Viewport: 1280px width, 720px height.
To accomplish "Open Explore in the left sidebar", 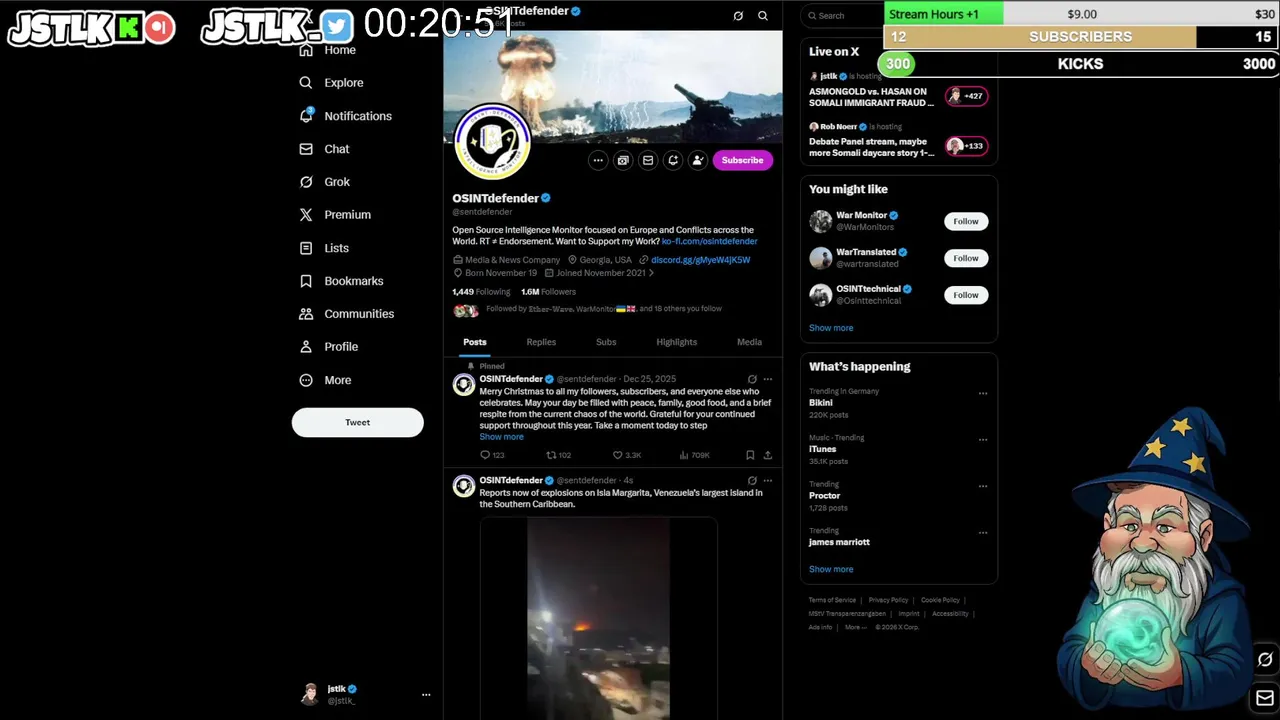I will click(332, 83).
